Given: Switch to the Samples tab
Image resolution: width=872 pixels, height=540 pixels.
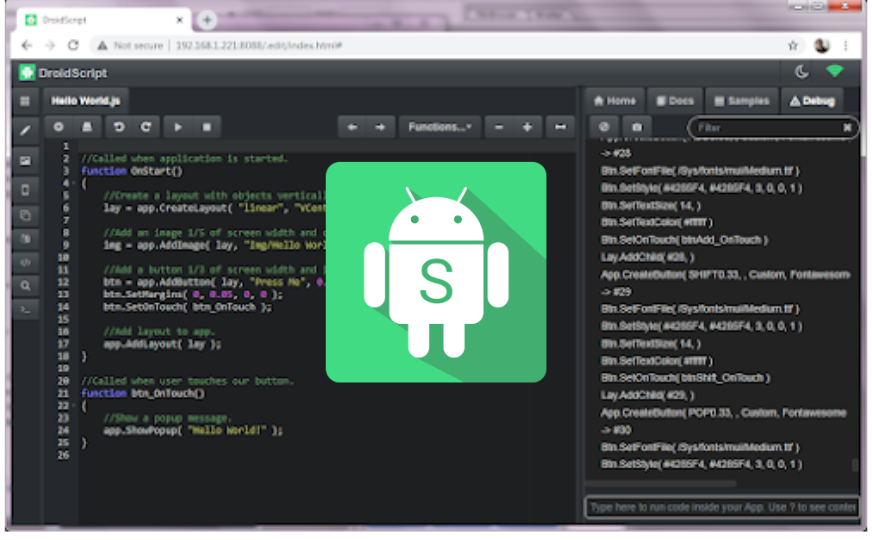Looking at the screenshot, I should (x=742, y=101).
